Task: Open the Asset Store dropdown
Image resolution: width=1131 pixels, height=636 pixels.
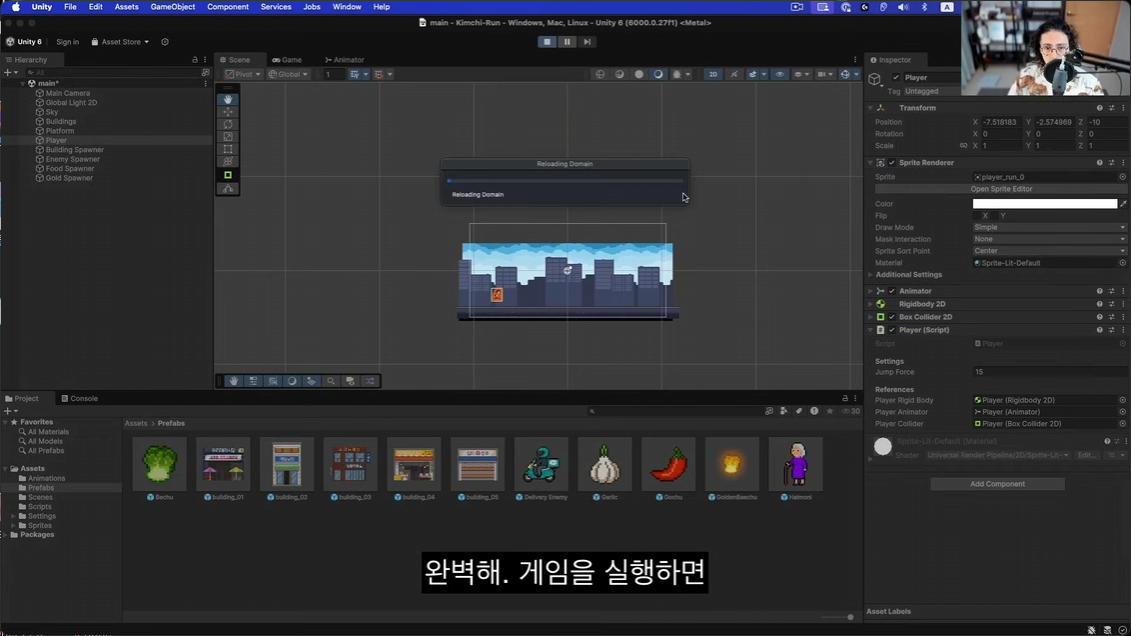Action: pos(120,42)
